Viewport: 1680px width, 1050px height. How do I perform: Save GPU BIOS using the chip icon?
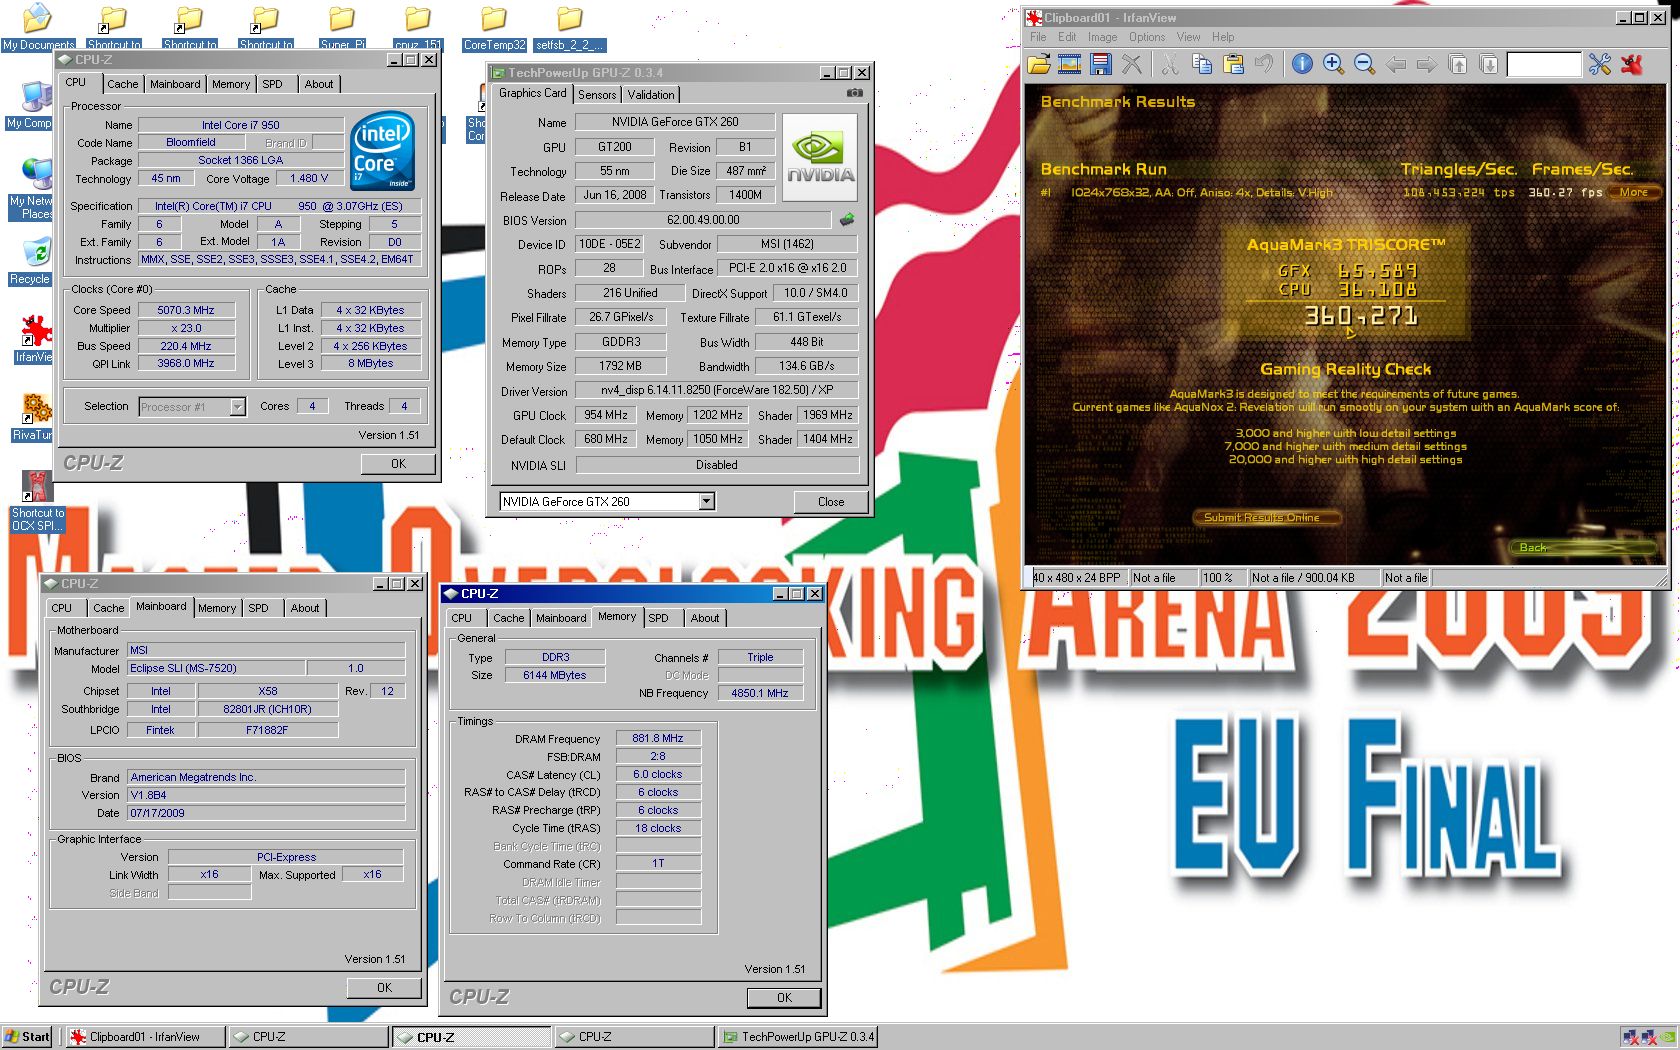click(x=847, y=220)
